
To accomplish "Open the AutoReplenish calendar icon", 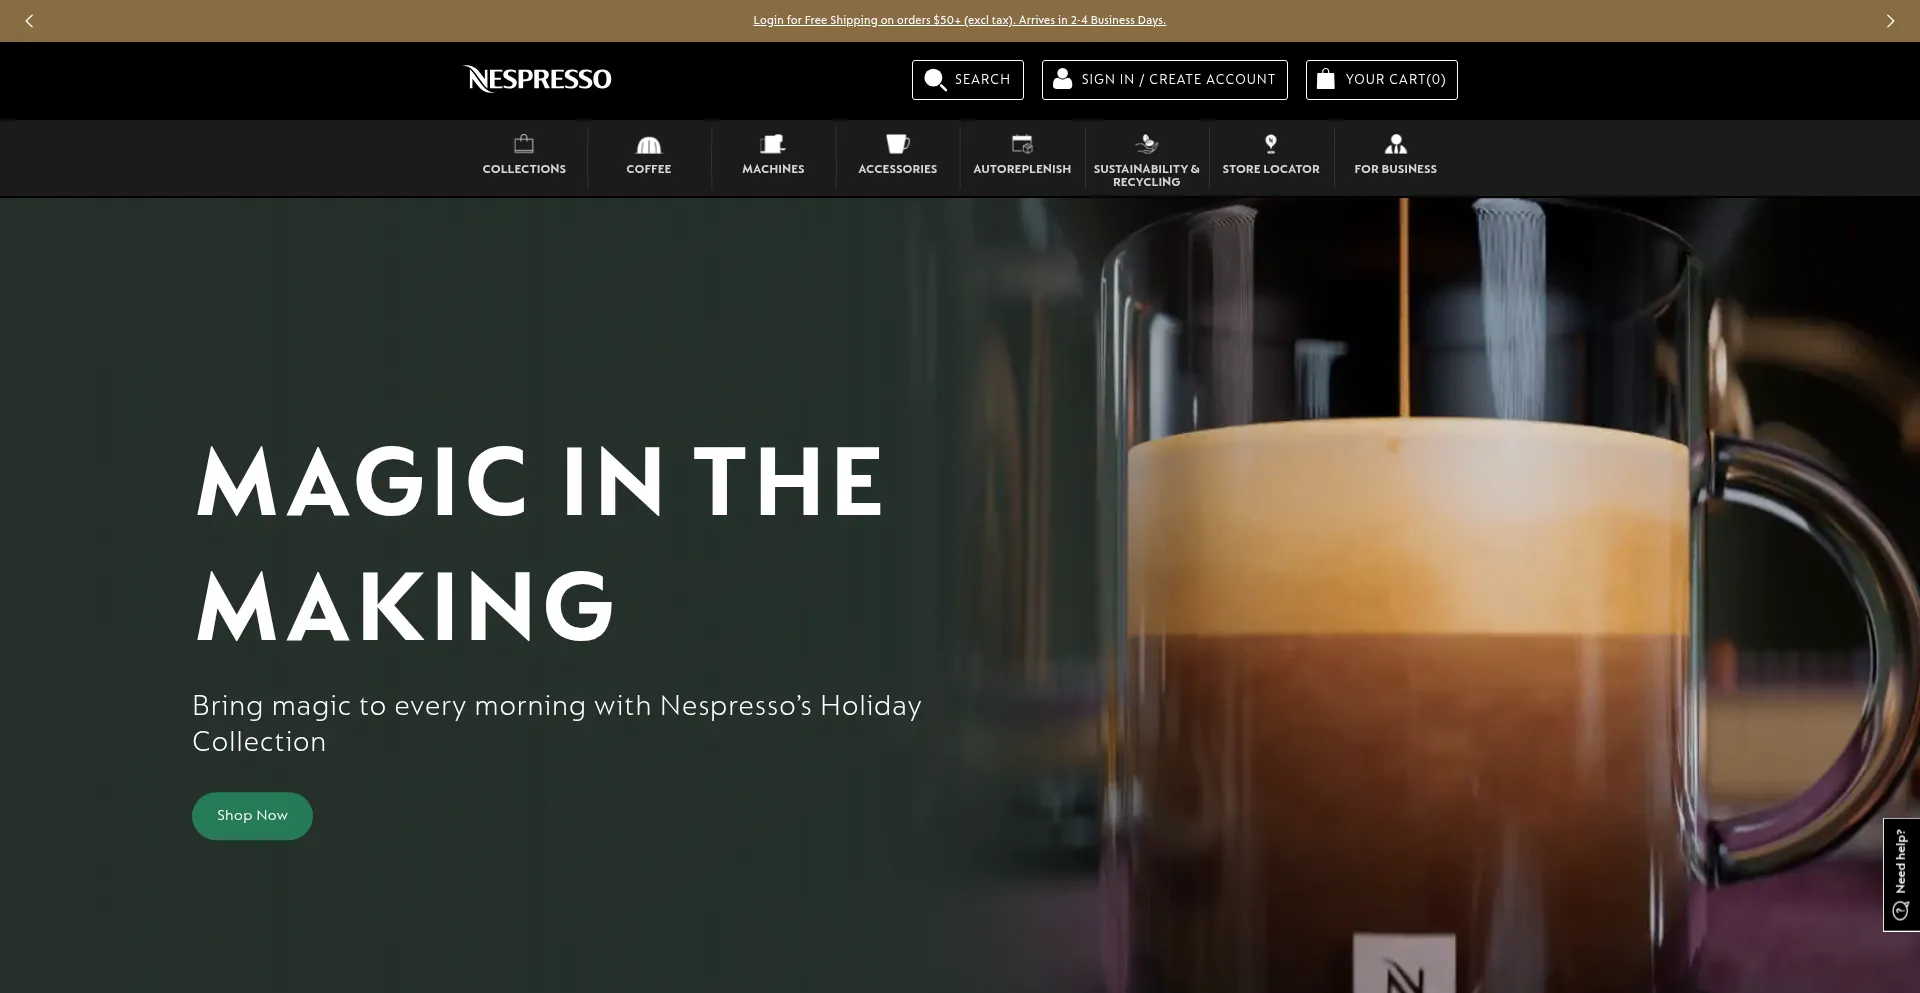I will (1021, 144).
